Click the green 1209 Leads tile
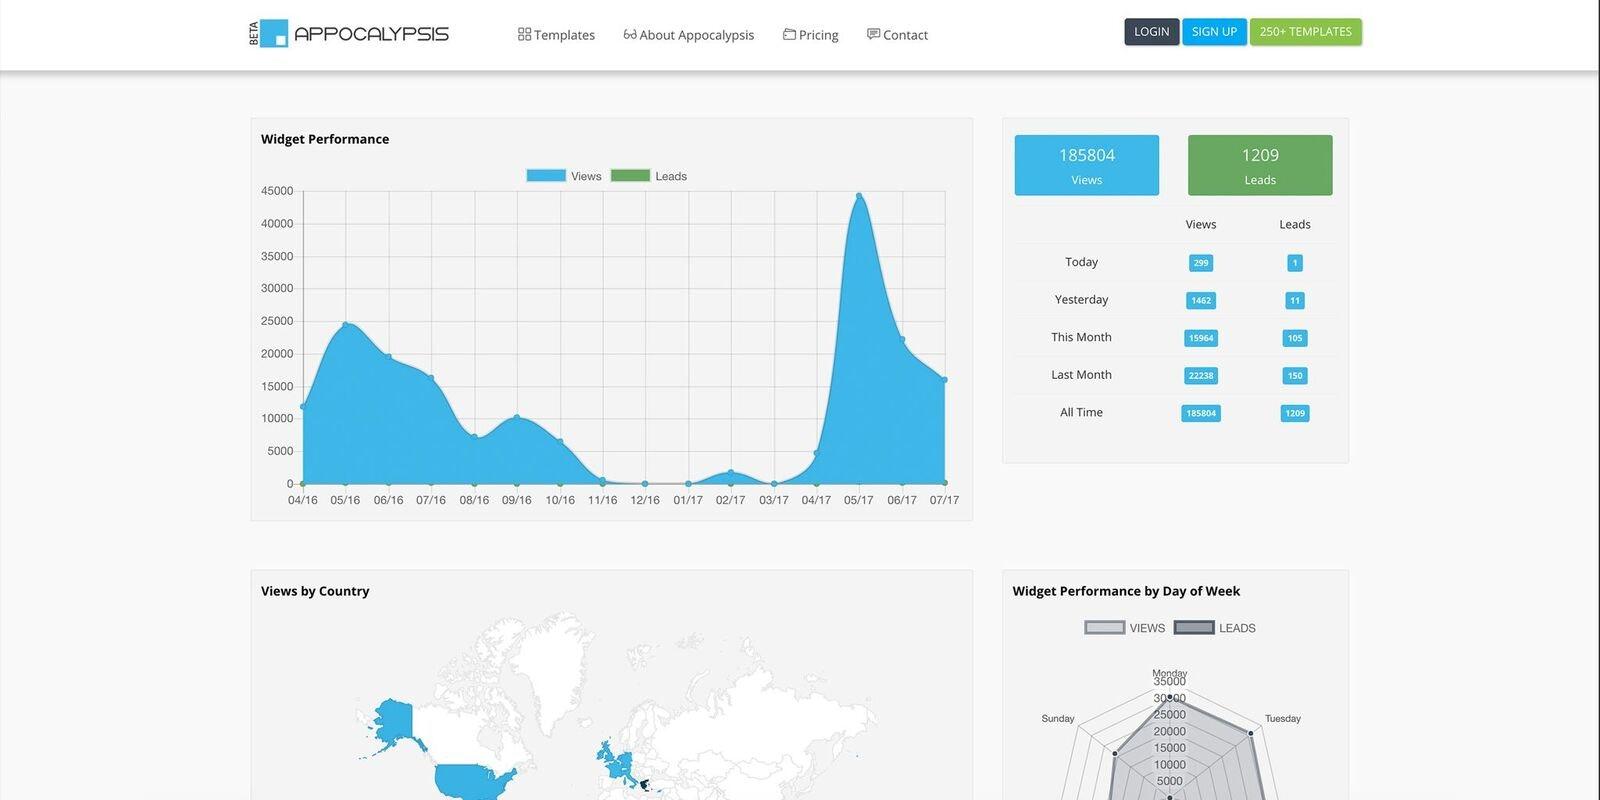Screen dimensions: 1600x800 (1260, 165)
